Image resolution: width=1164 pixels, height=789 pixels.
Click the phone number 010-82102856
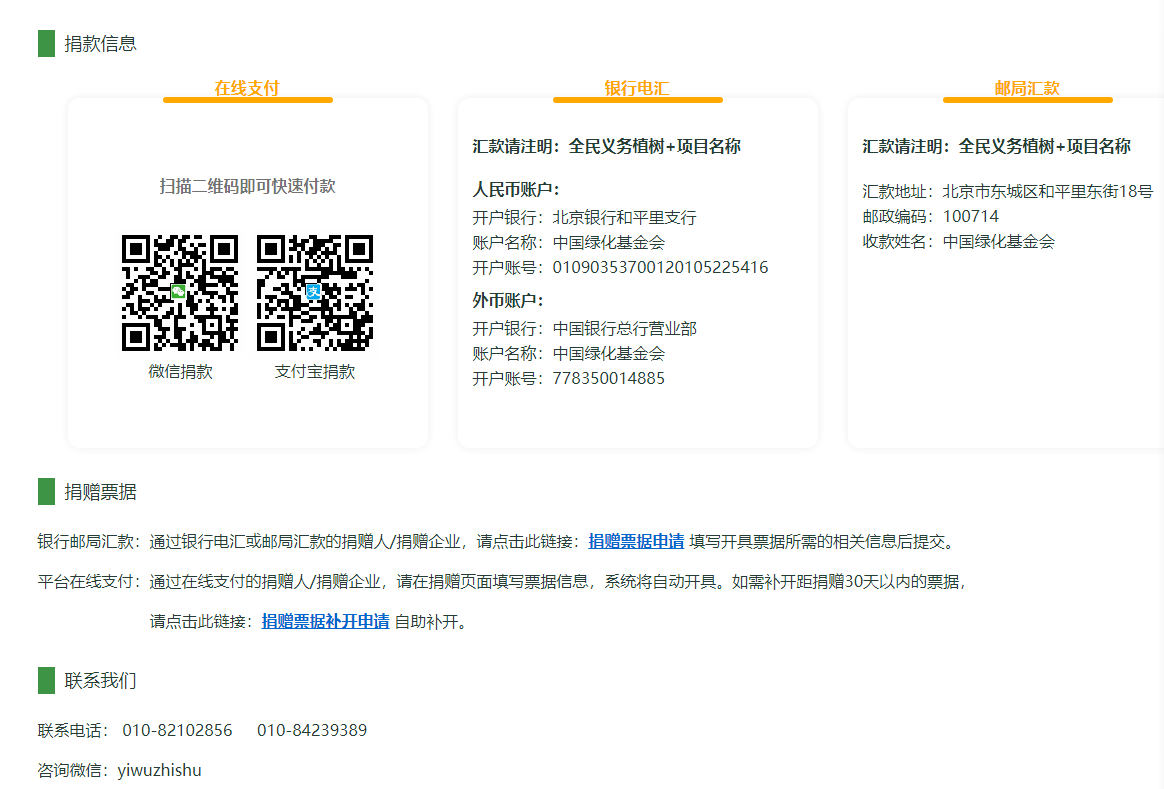coord(177,730)
